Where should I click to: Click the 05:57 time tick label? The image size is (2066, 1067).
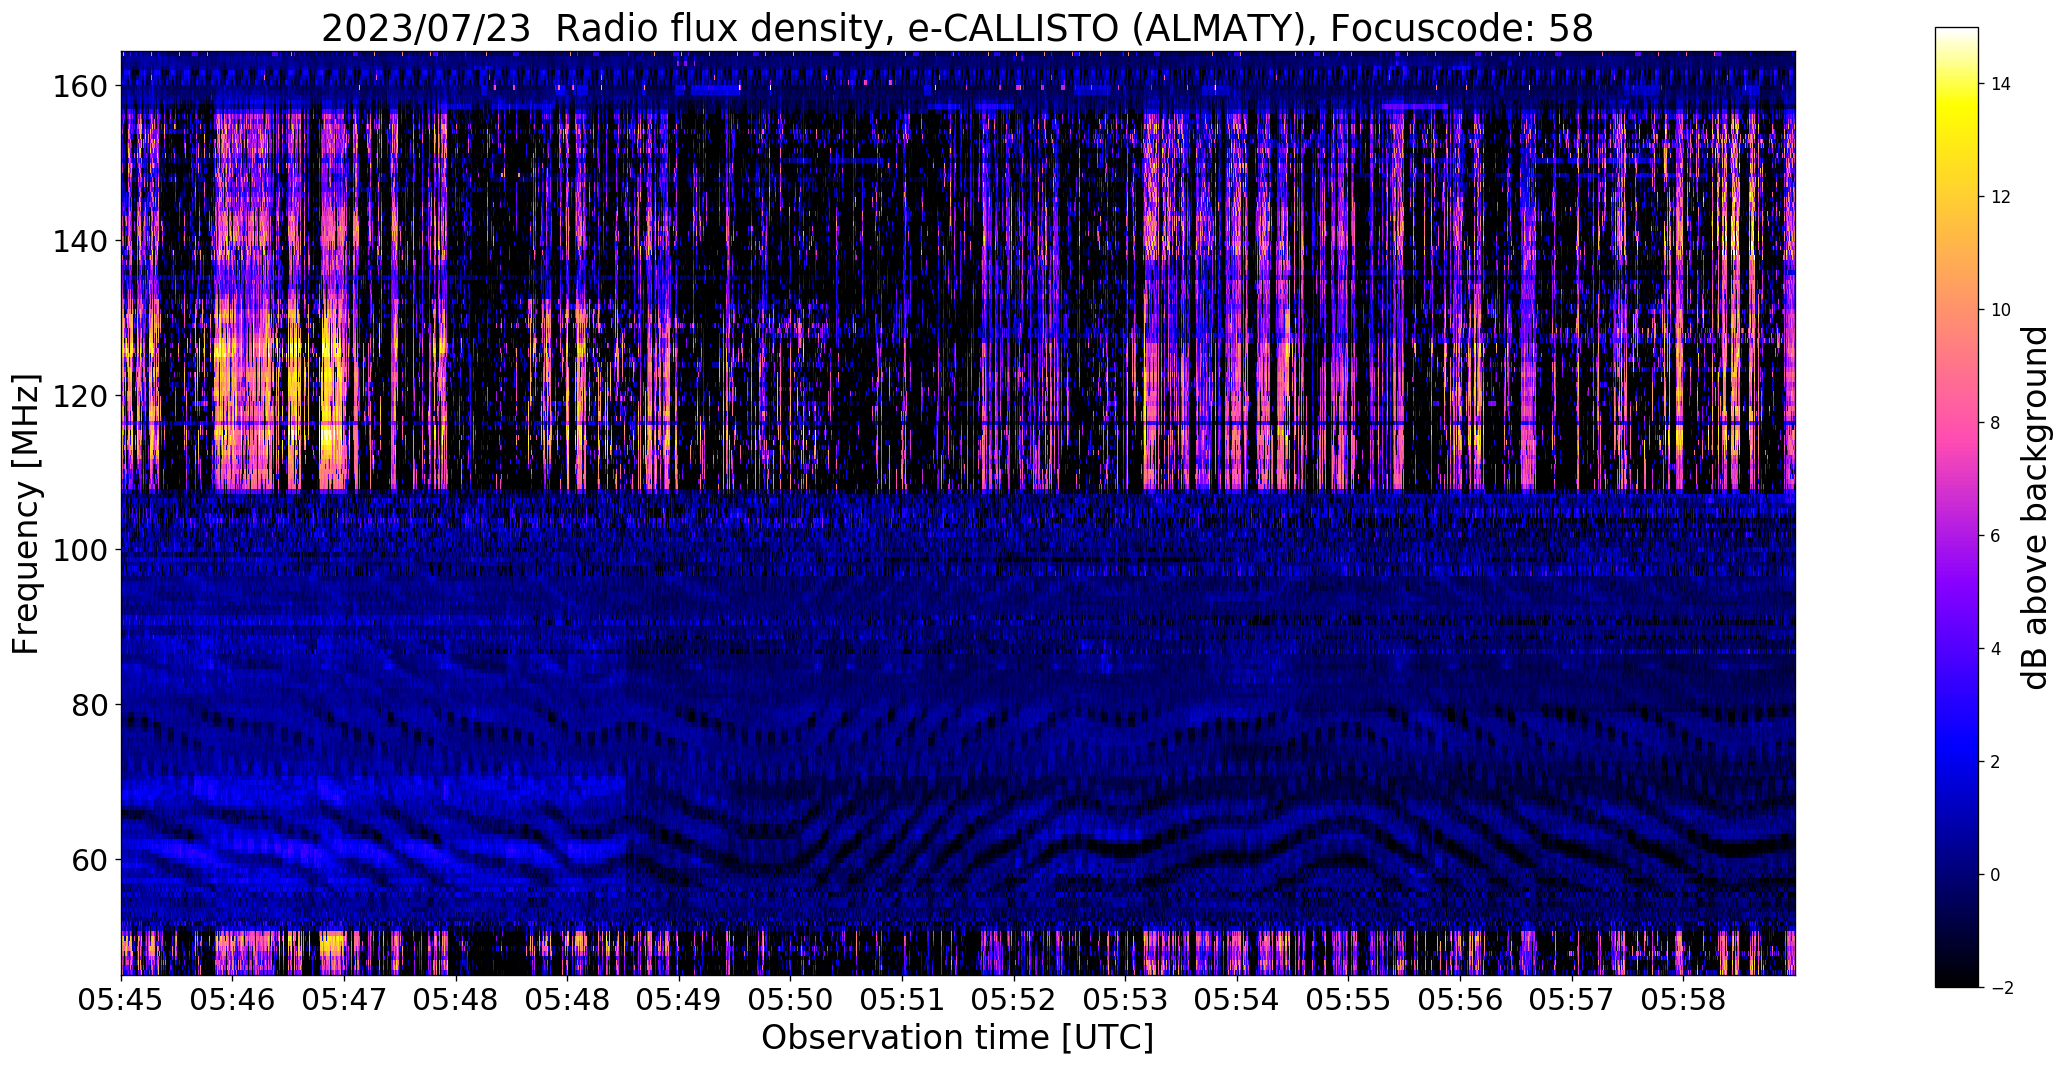click(1572, 1000)
